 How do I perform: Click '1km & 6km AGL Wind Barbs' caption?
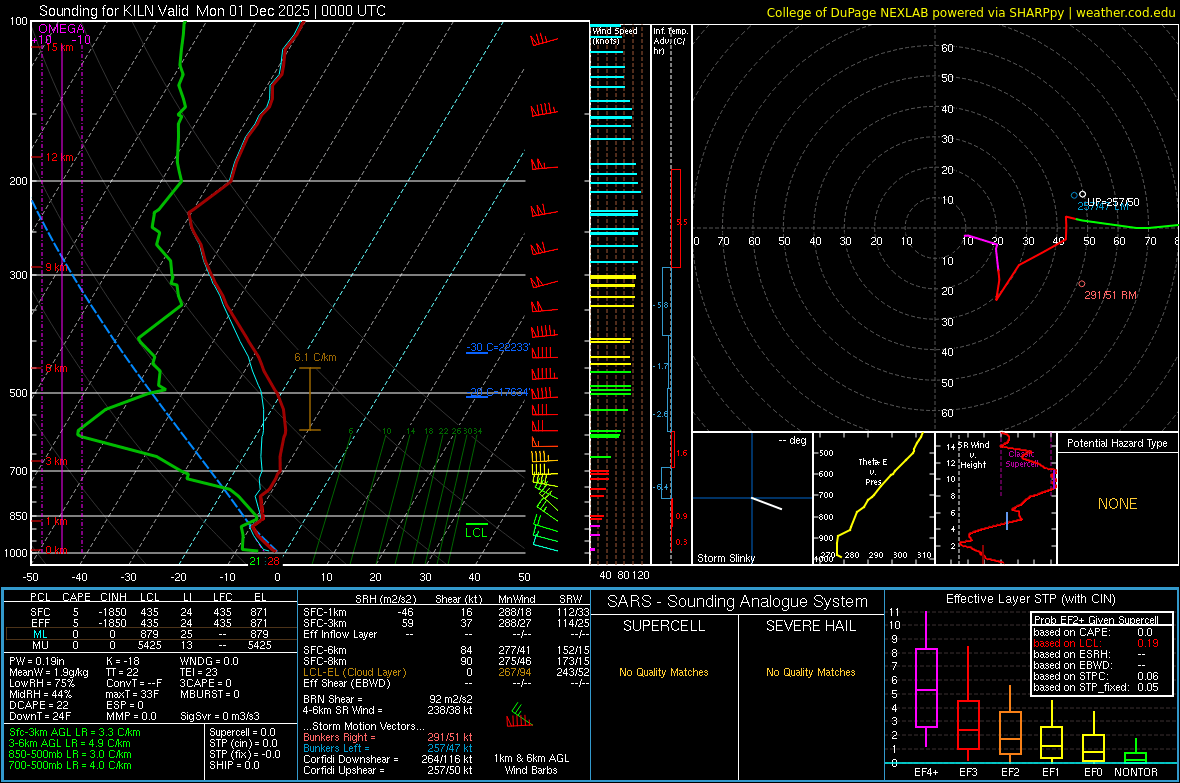tap(531, 764)
